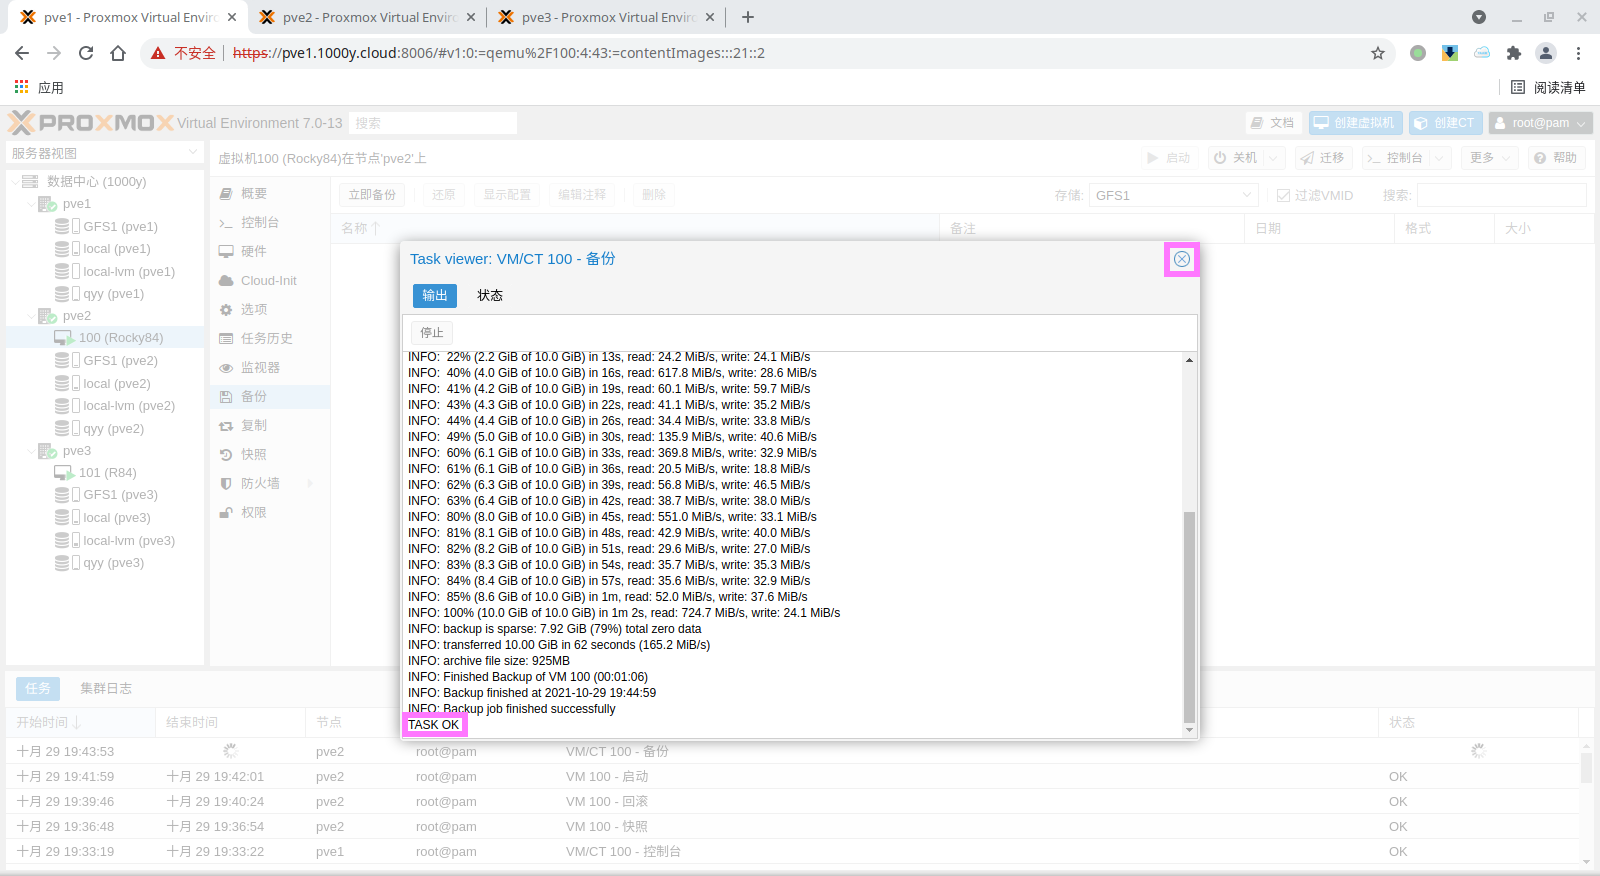Click the backup search input field
Viewport: 1600px width, 876px height.
1500,196
